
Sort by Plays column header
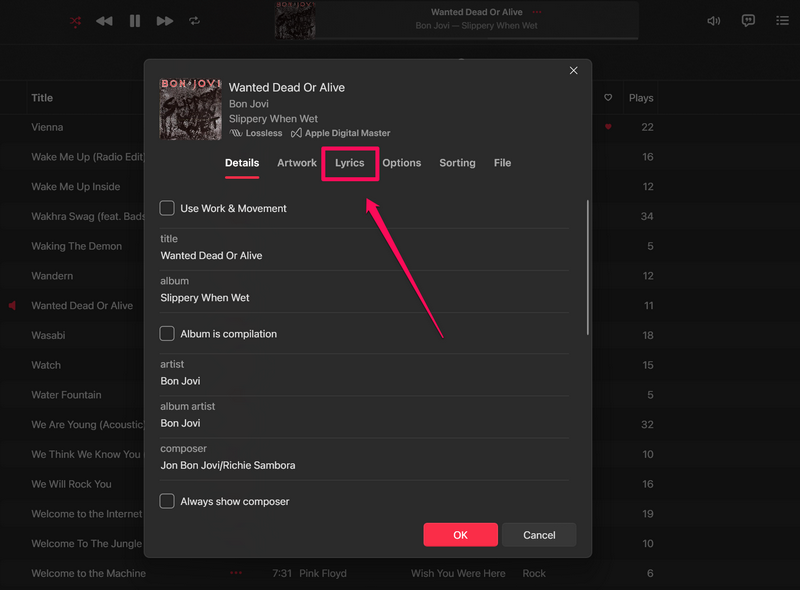(641, 98)
